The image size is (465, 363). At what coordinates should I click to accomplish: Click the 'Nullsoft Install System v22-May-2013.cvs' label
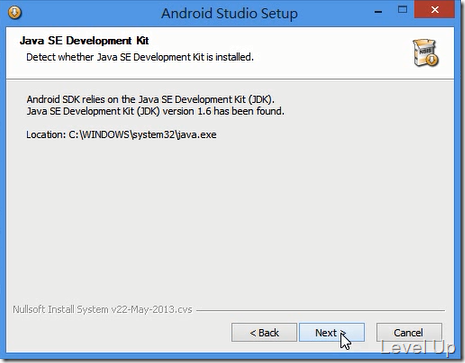click(x=102, y=309)
